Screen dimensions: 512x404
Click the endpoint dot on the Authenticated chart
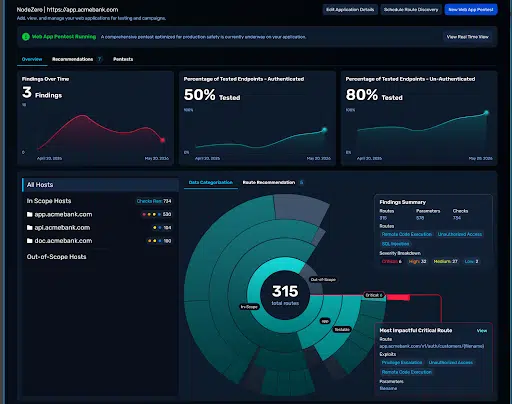324,130
